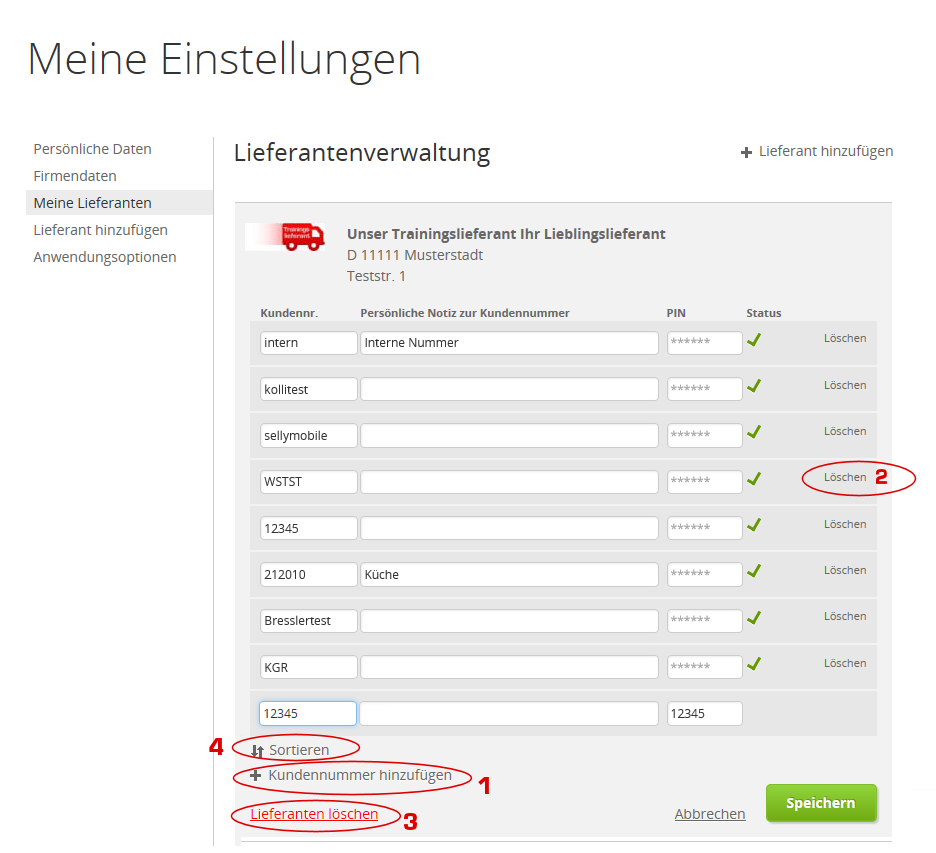The height and width of the screenshot is (853, 936).
Task: Click the sort arrows icon next to Sortieren
Action: pyautogui.click(x=257, y=751)
